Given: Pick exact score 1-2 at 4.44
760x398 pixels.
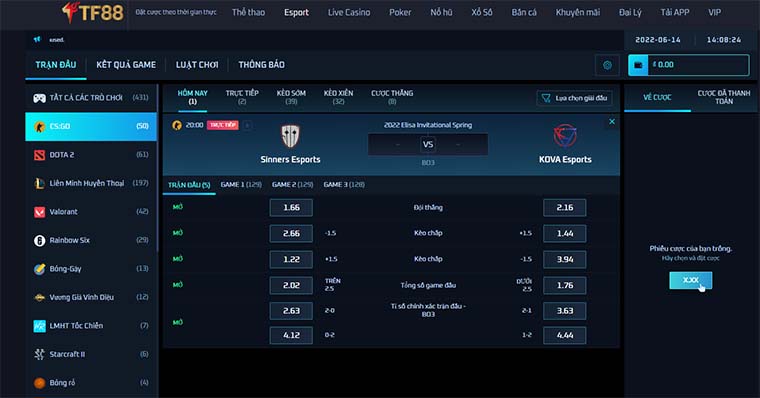Looking at the screenshot, I should [x=565, y=335].
